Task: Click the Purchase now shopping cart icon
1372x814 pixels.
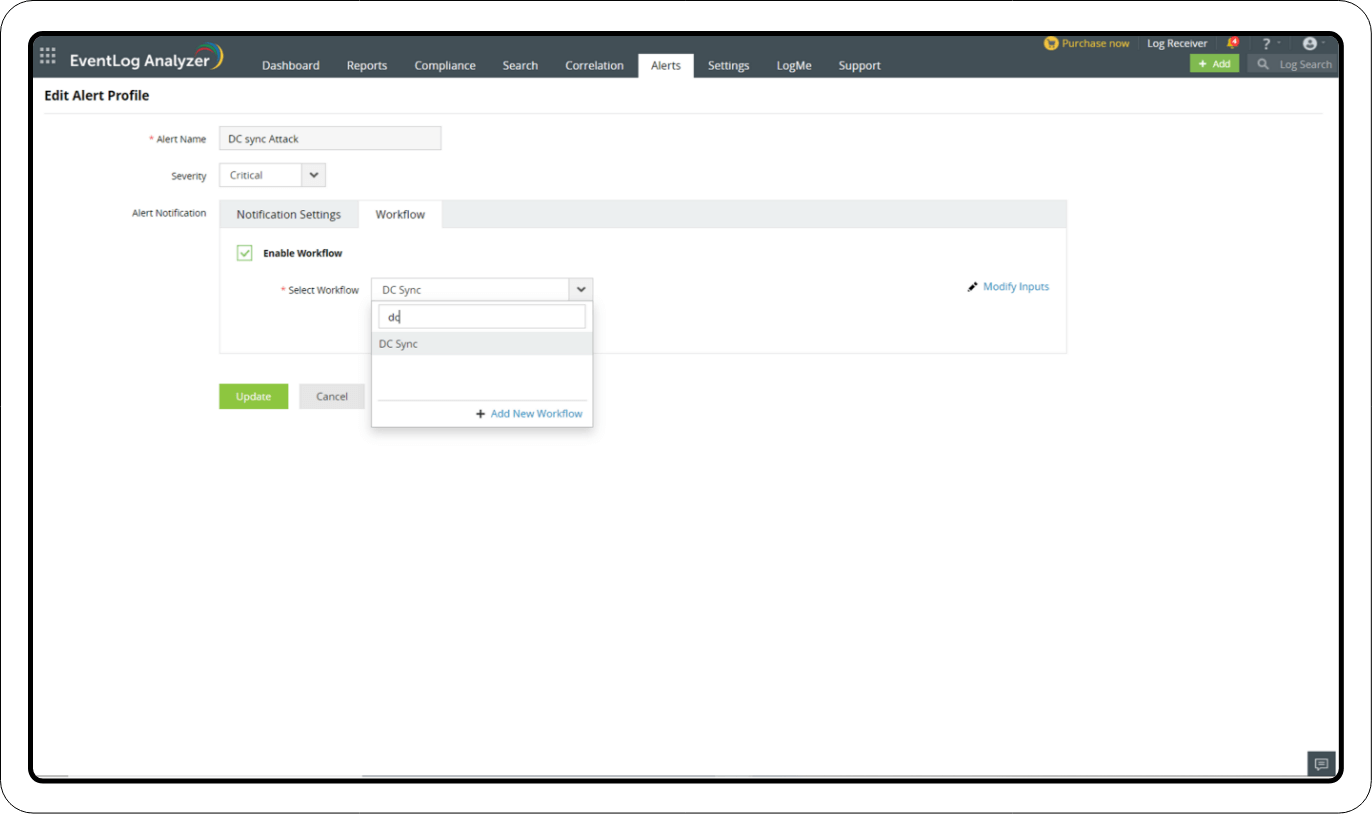Action: click(1051, 43)
